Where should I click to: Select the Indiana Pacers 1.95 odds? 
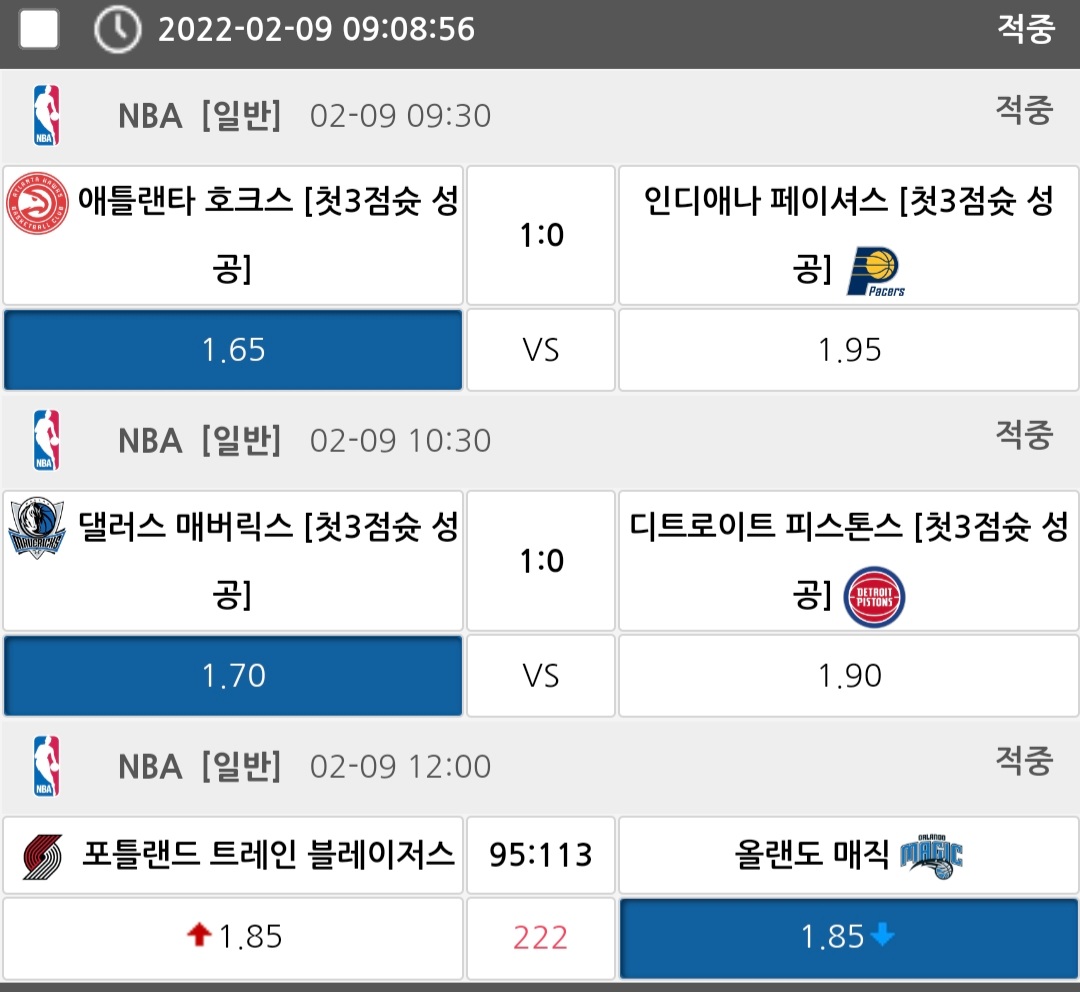click(x=849, y=350)
